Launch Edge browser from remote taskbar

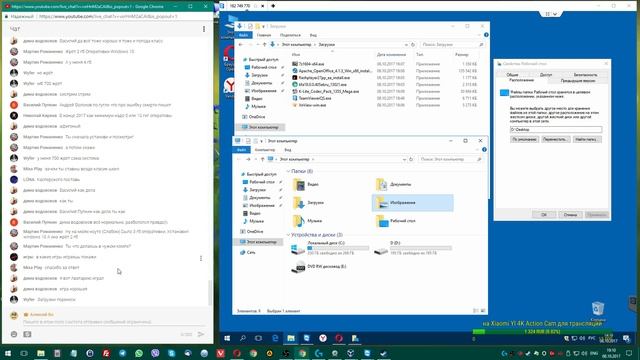coord(275,338)
